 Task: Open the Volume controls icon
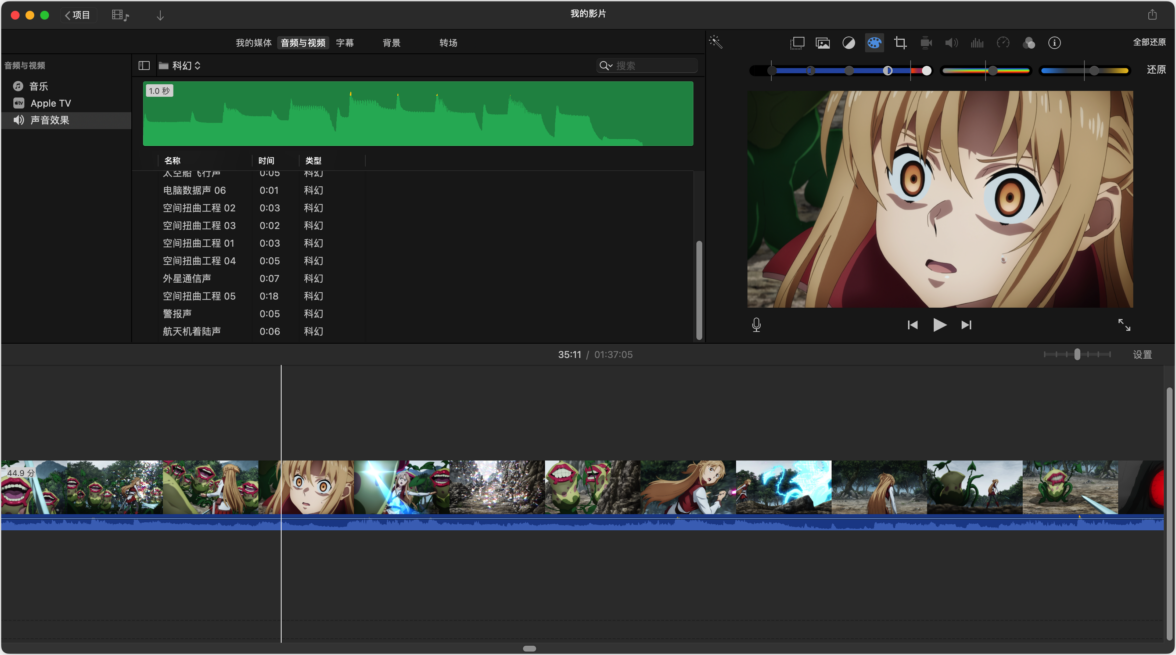coord(951,43)
